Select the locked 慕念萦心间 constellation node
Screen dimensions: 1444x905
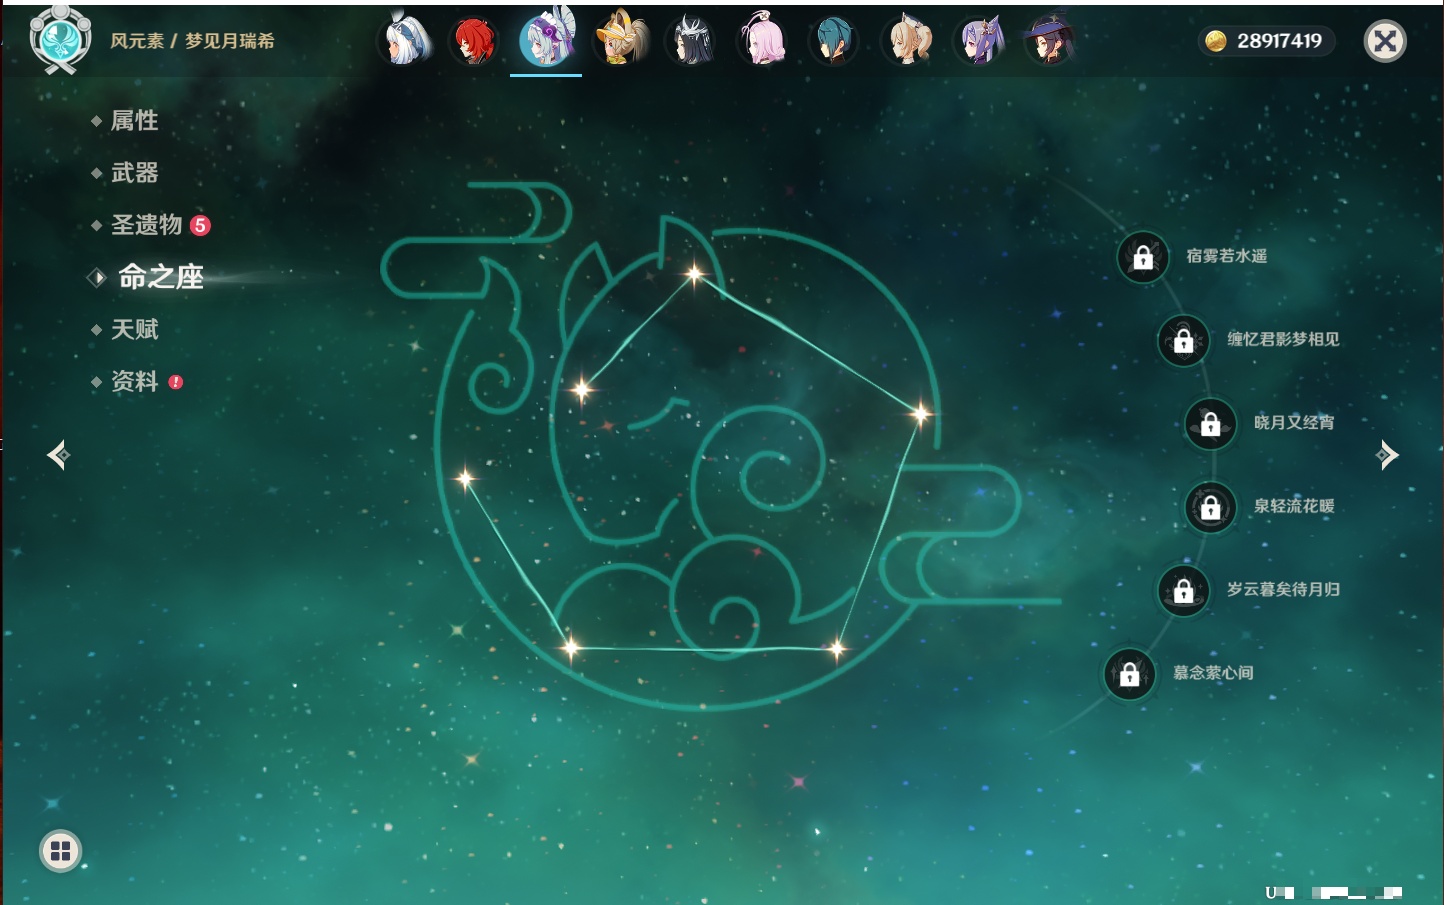pos(1129,675)
